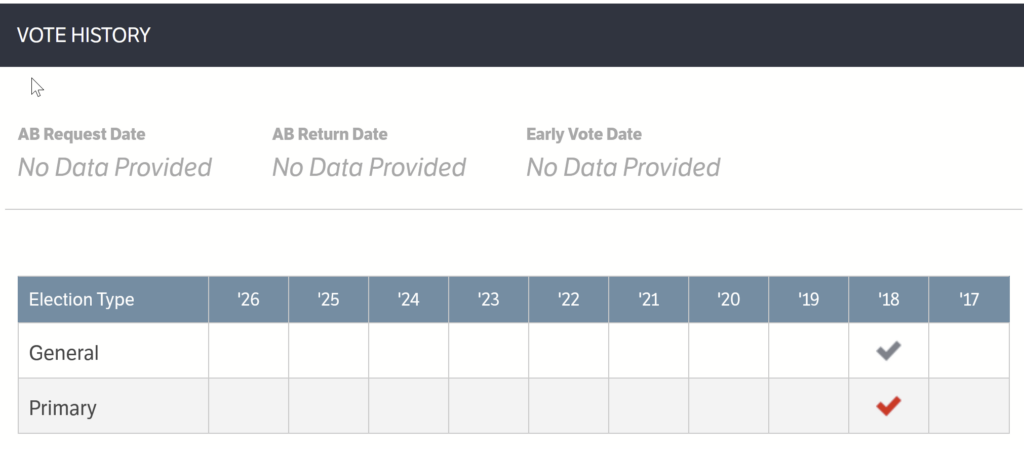
Task: Select the Primary election row label
Action: [x=64, y=406]
